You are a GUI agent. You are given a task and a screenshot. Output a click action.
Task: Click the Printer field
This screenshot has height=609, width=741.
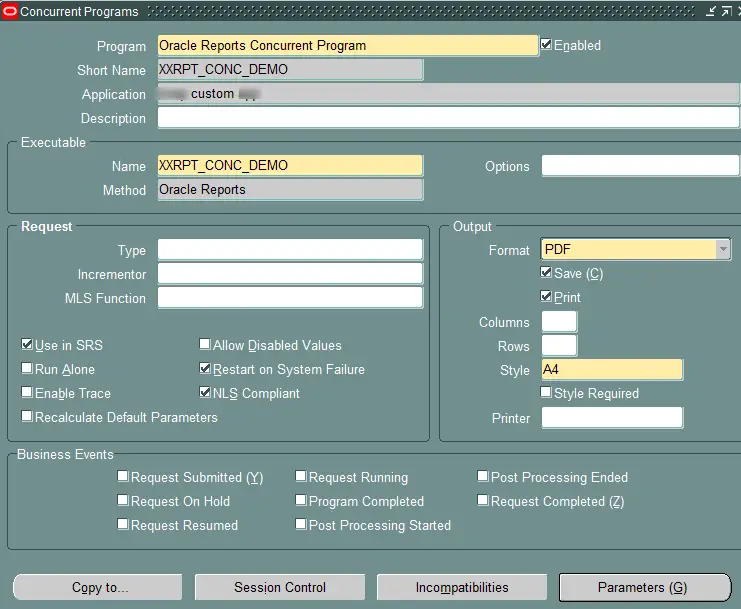(612, 418)
